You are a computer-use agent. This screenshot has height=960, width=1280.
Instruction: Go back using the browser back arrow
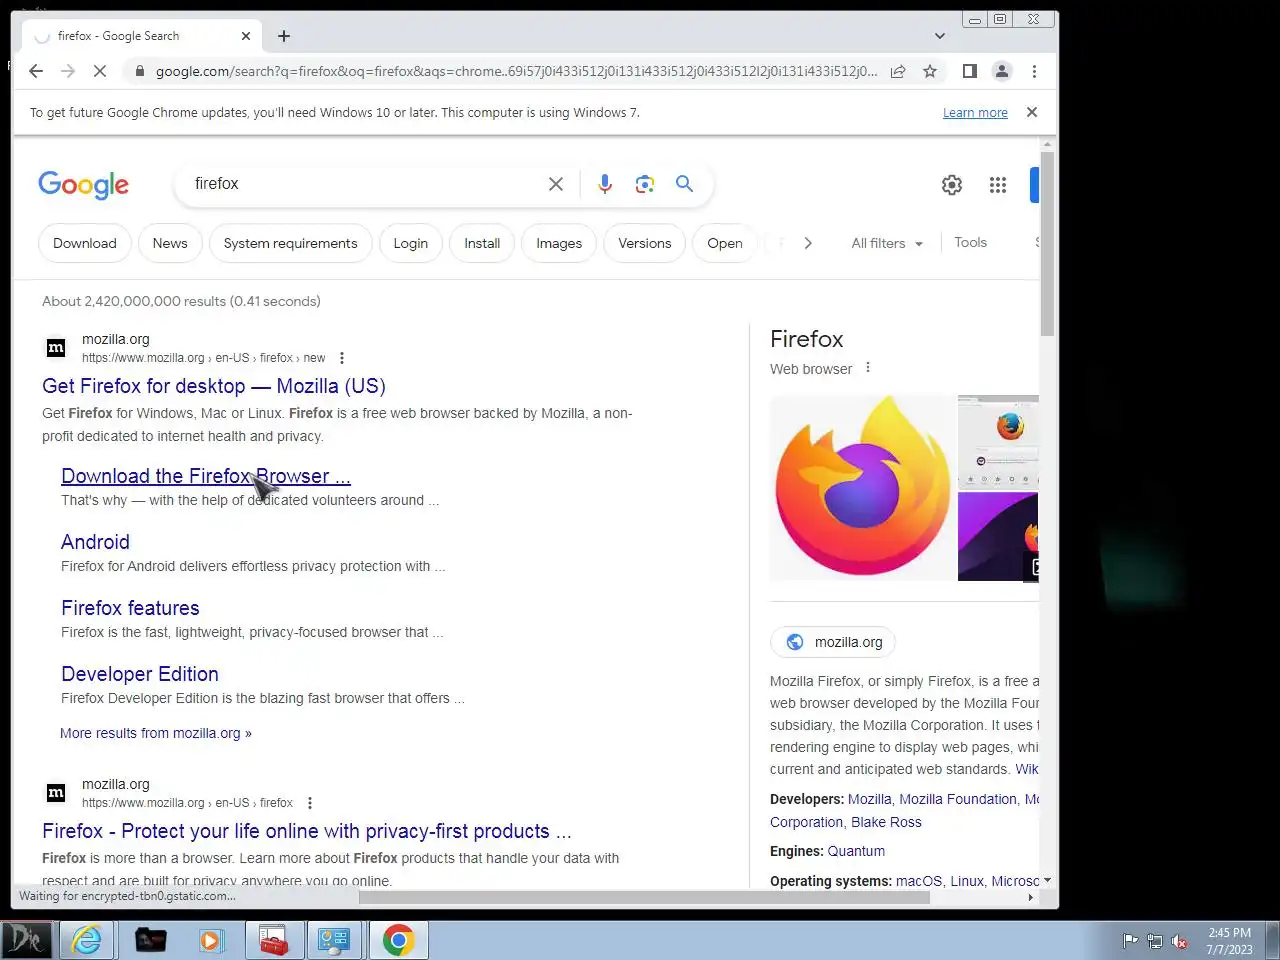point(36,71)
